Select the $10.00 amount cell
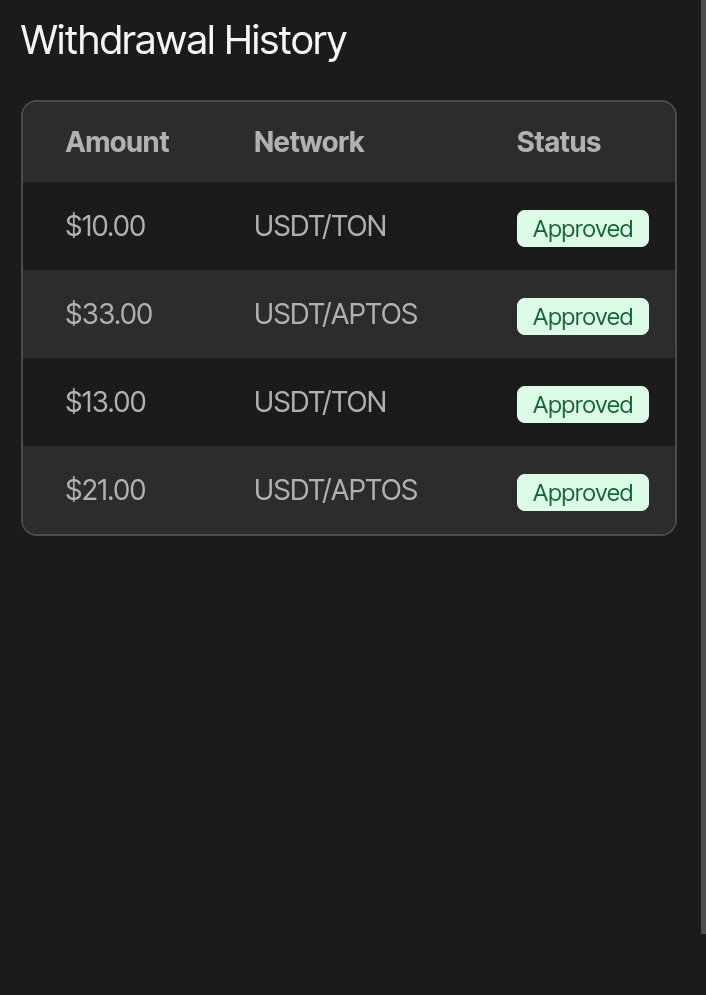 click(x=105, y=226)
